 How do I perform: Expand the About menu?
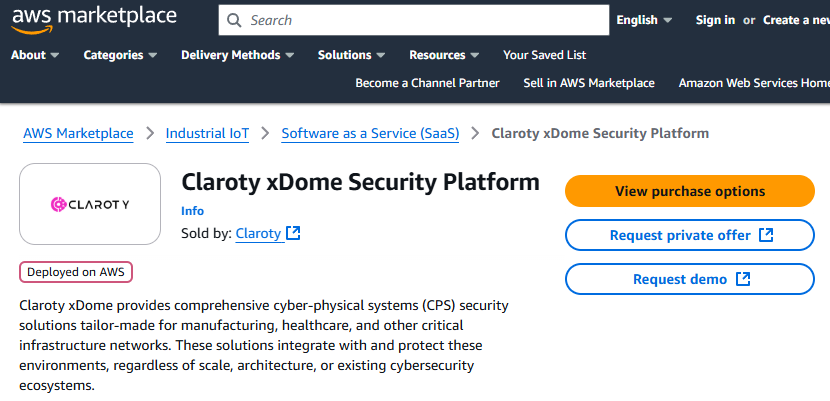tap(35, 55)
